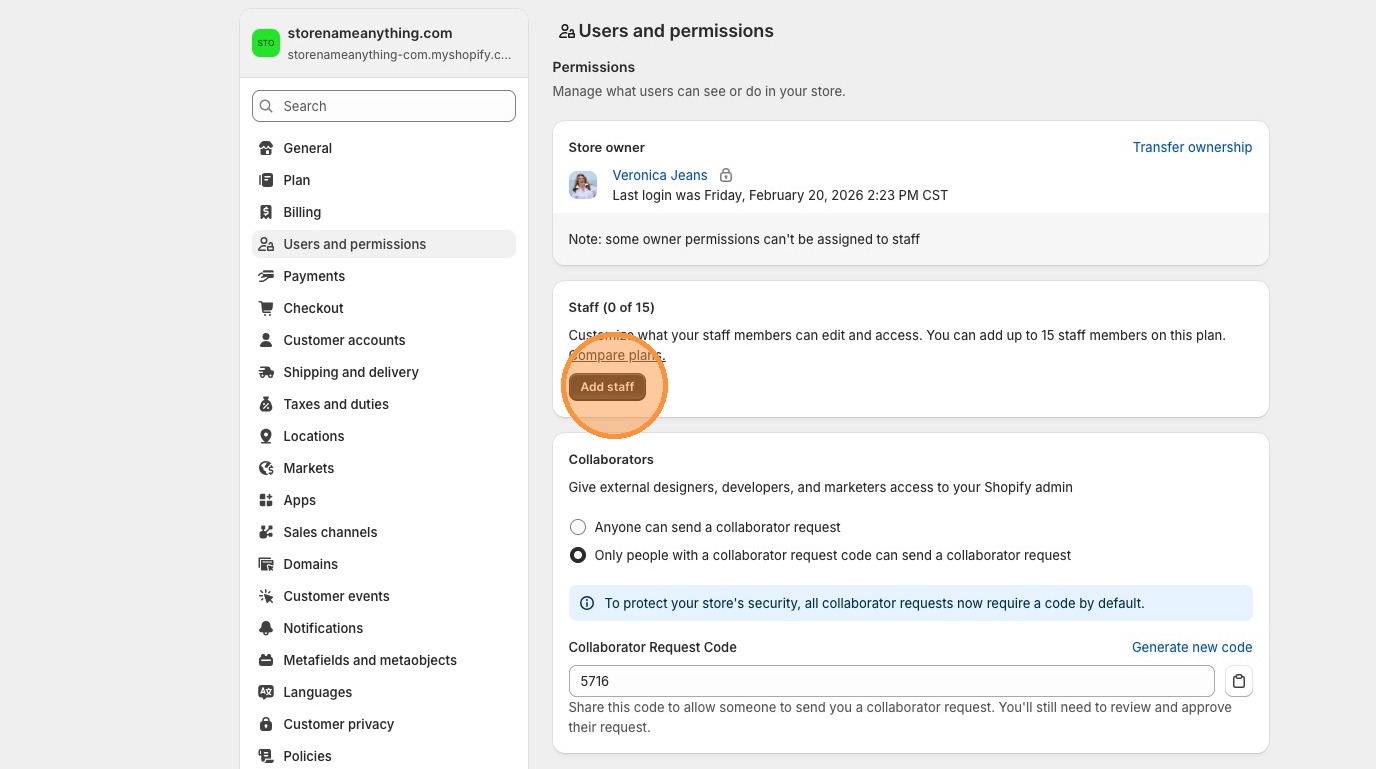Click the Collaborator Request Code field 5716
Viewport: 1376px width, 769px height.
click(x=891, y=681)
